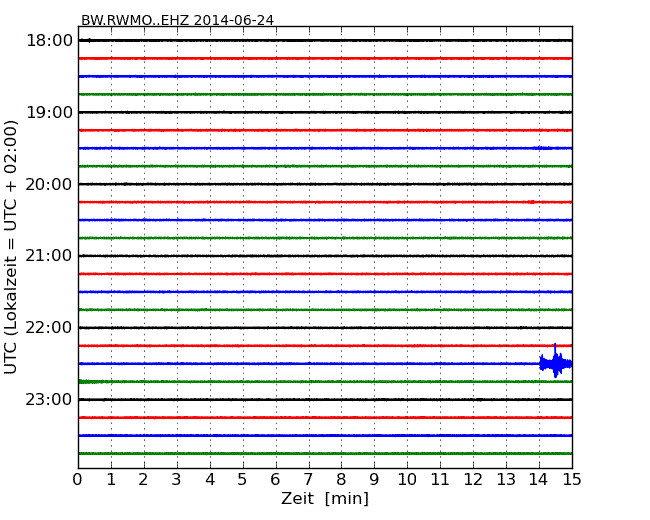Viewport: 650px width, 520px height.
Task: Click x-axis tick label 10
Action: (x=407, y=479)
